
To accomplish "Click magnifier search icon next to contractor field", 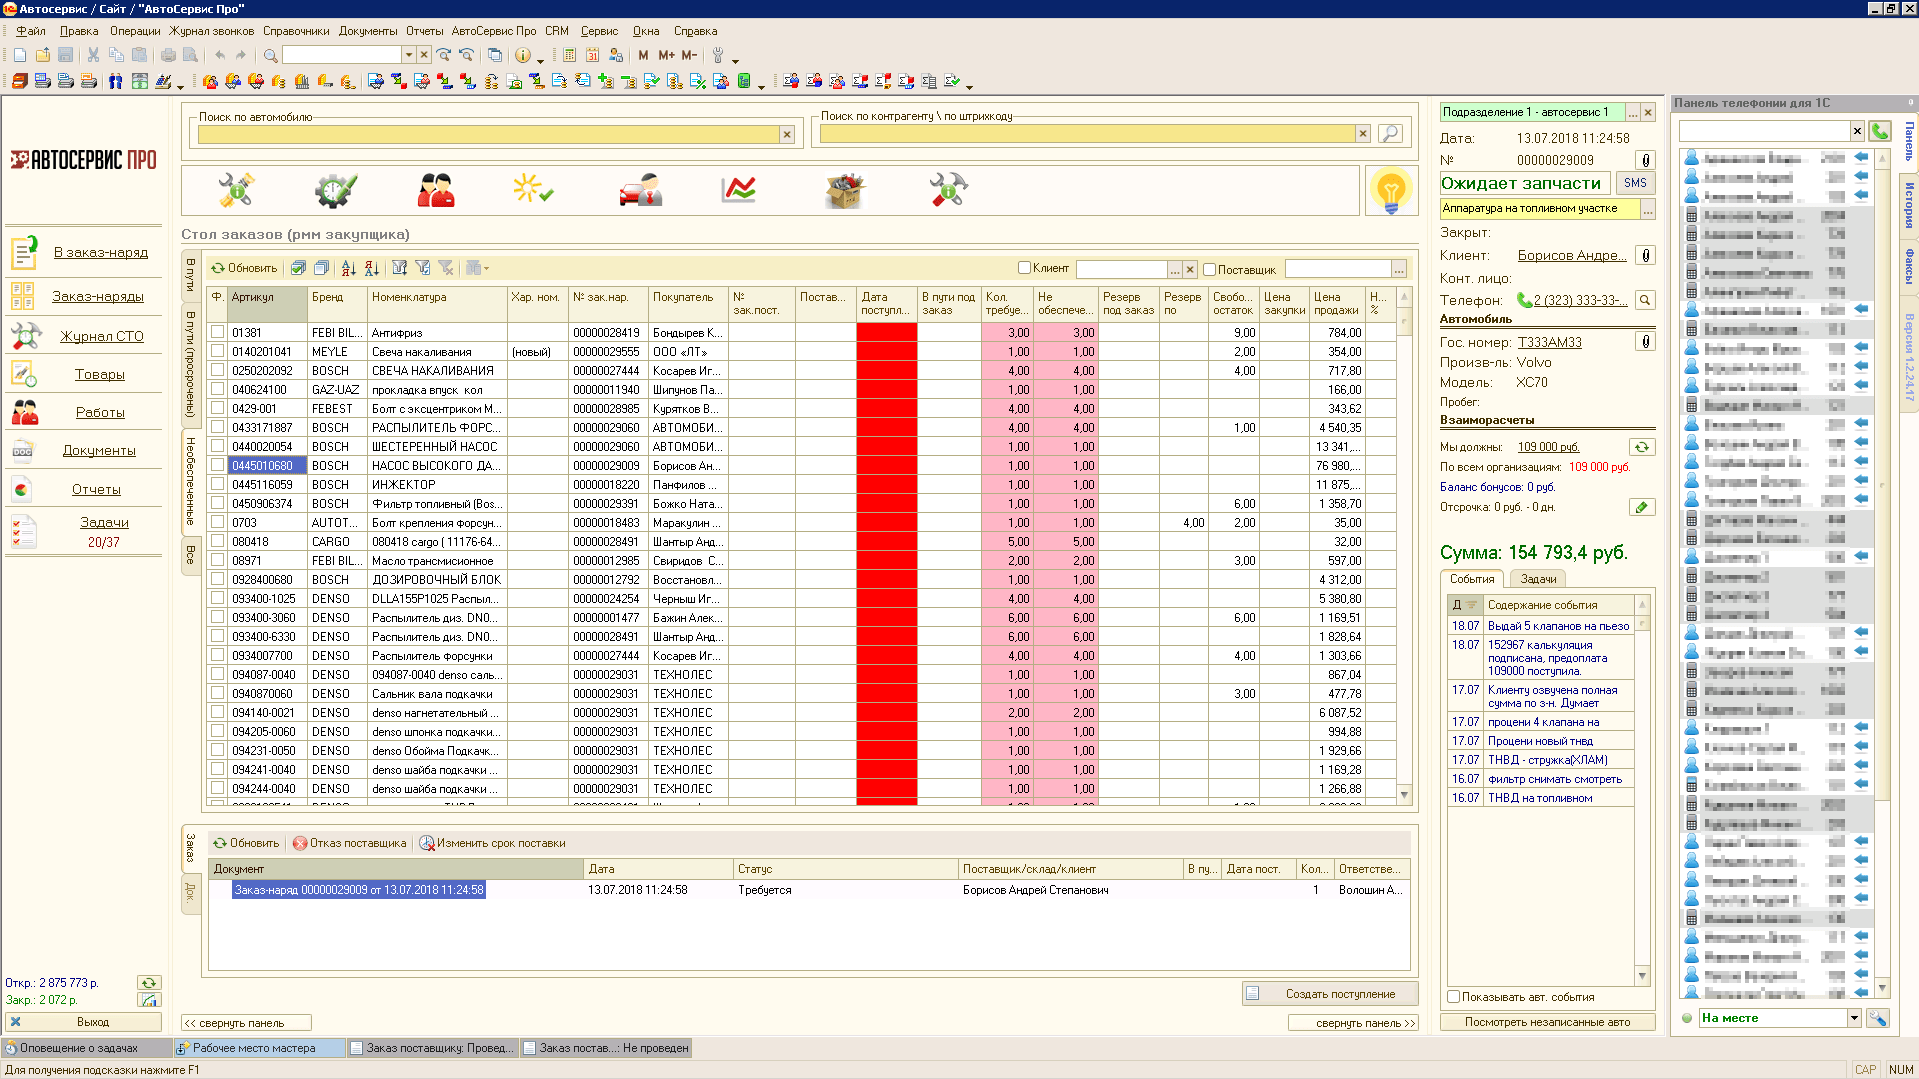I will [1389, 134].
